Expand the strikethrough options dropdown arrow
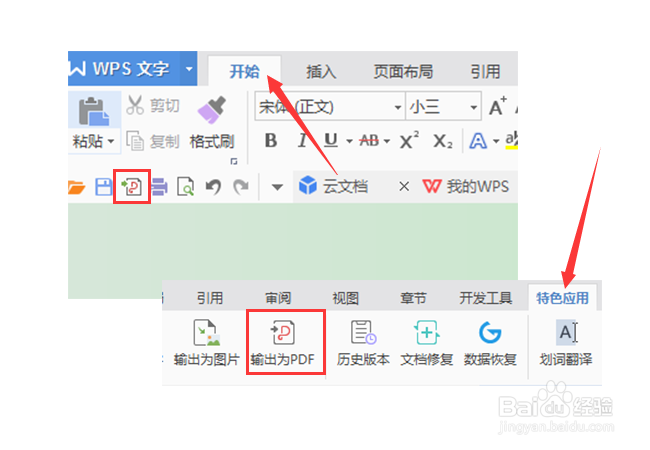The image size is (650, 450). click(387, 141)
